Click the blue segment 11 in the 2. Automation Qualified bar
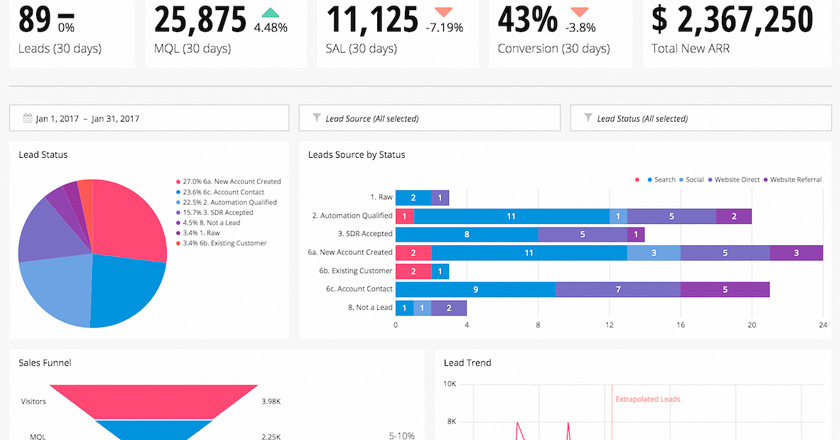The height and width of the screenshot is (440, 840). click(511, 216)
